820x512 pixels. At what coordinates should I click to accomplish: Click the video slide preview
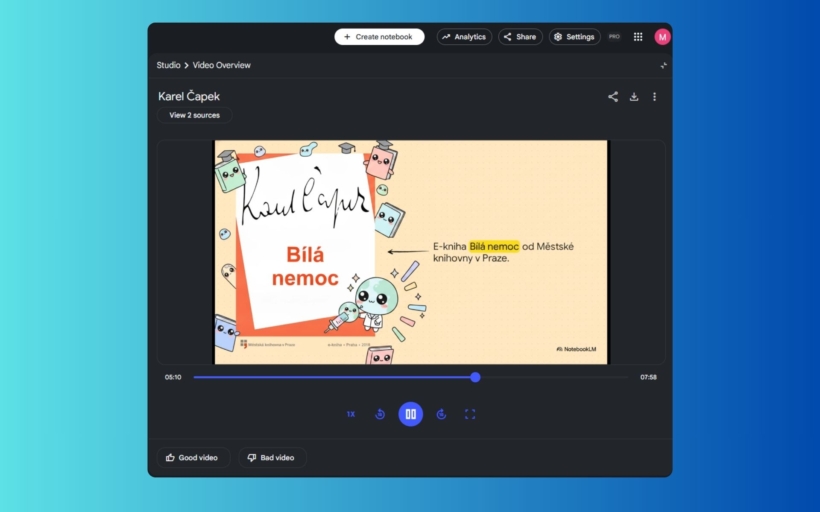coord(411,252)
